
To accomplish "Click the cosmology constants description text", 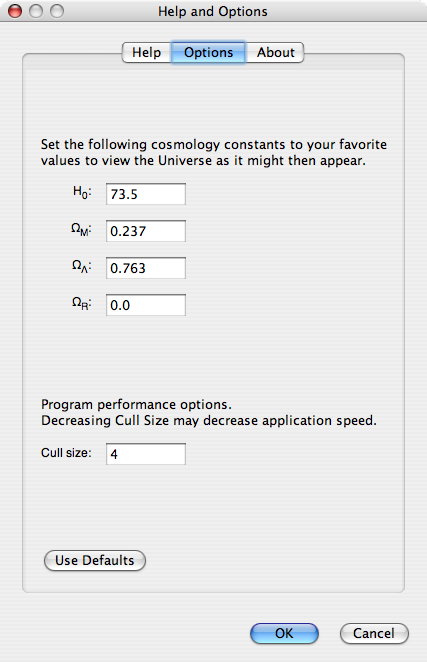I will 214,152.
